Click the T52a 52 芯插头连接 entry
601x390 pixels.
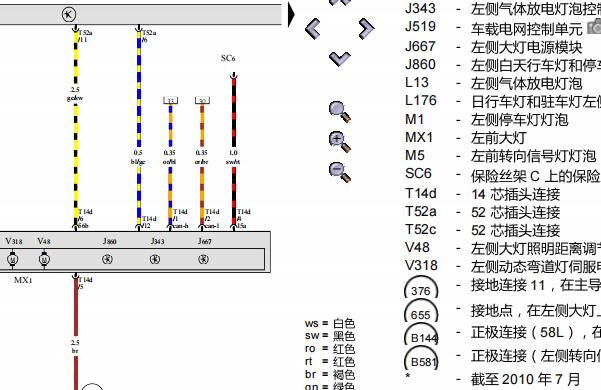483,211
